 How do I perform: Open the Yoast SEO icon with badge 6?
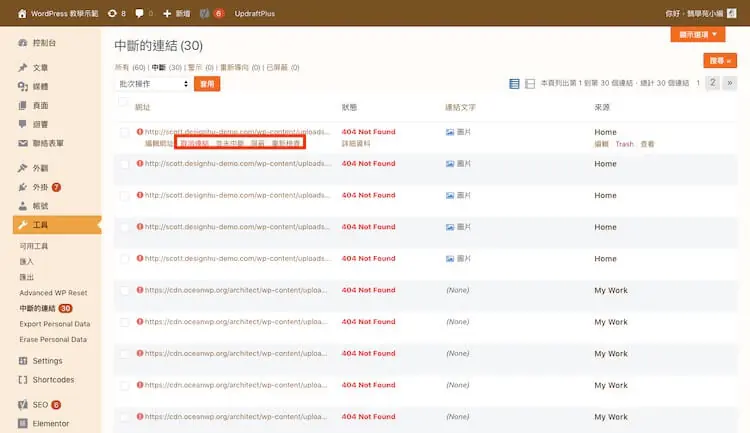[205, 13]
